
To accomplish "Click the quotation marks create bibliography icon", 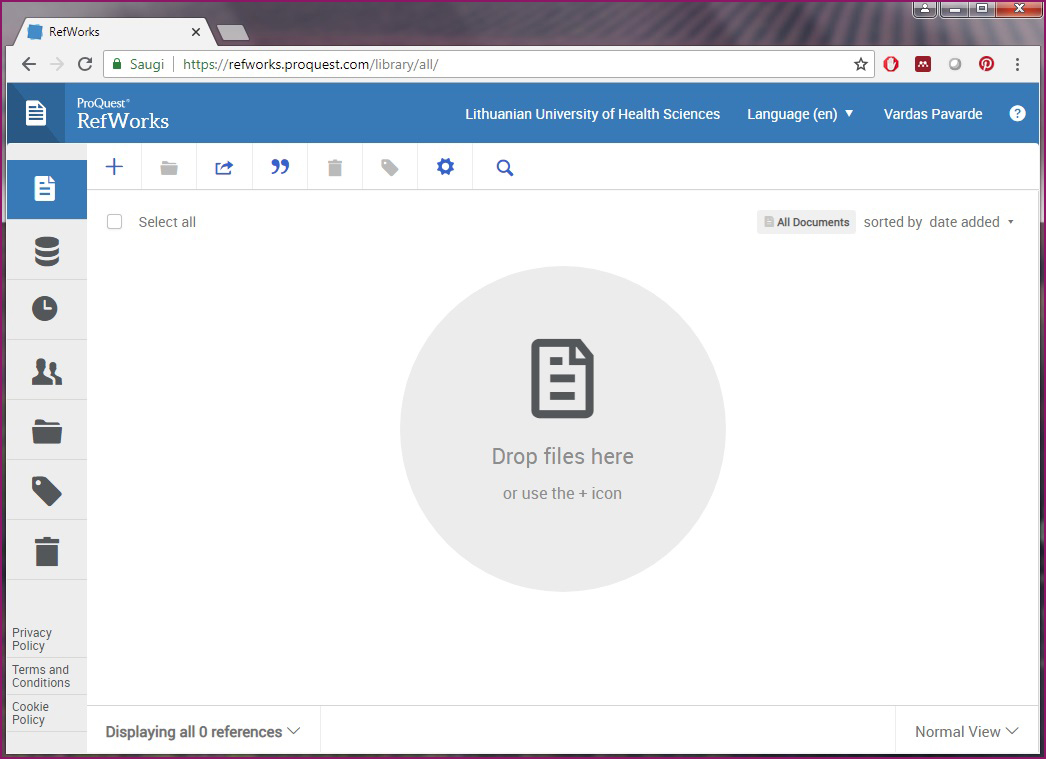I will (x=280, y=167).
